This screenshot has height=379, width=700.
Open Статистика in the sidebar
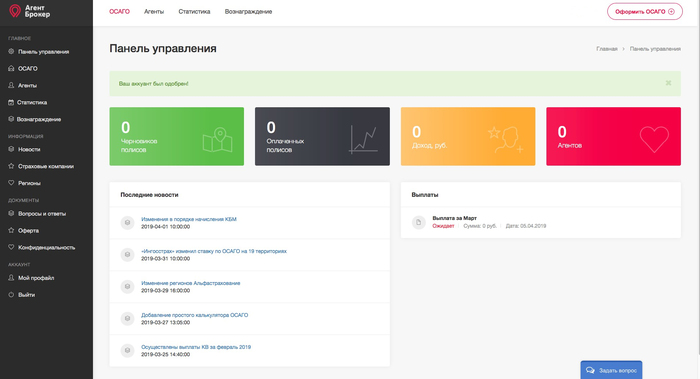[x=28, y=102]
